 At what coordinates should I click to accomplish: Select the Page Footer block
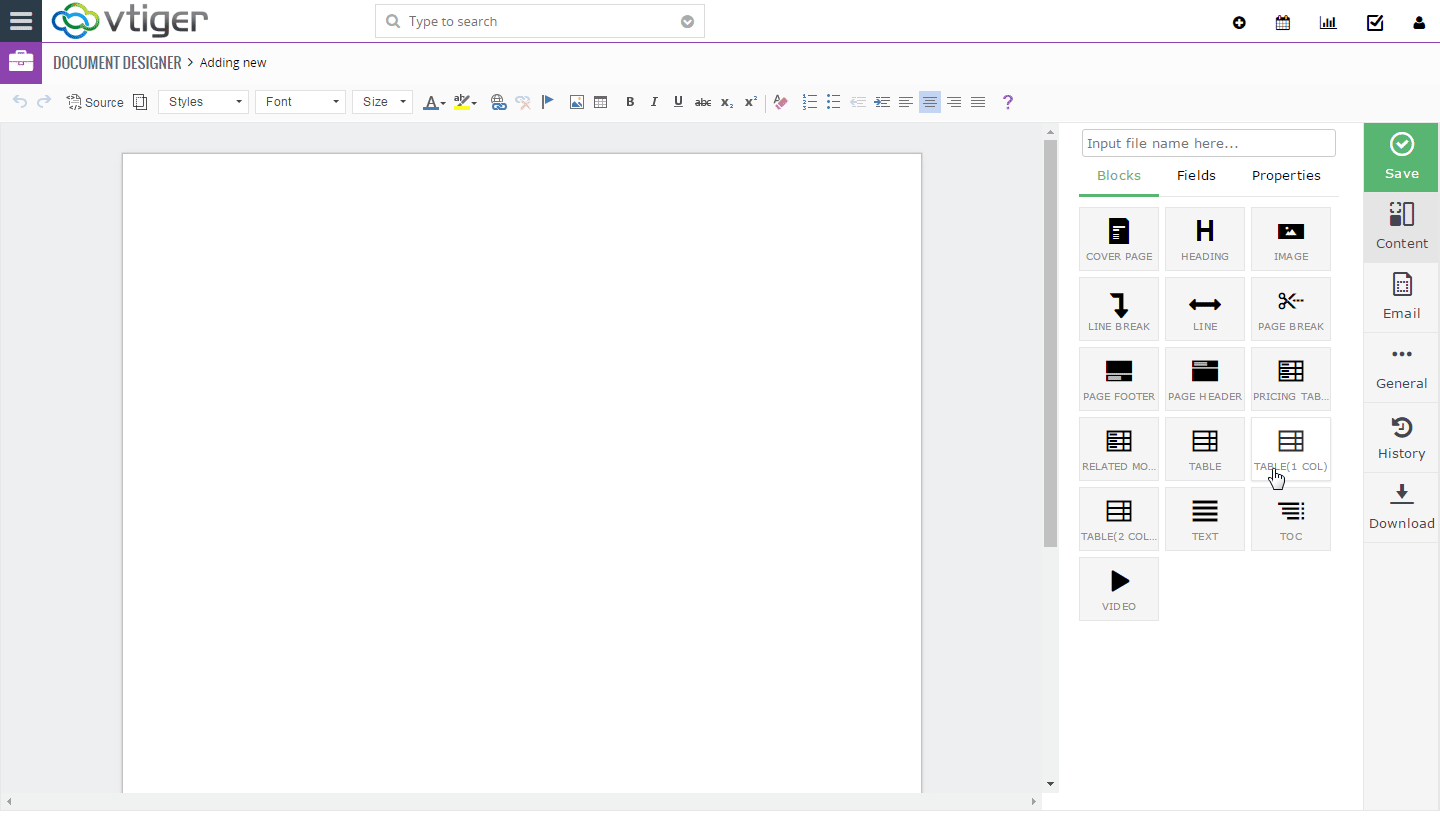pyautogui.click(x=1119, y=379)
